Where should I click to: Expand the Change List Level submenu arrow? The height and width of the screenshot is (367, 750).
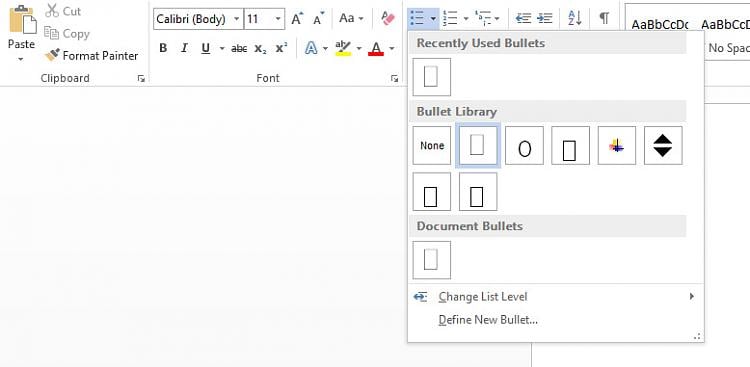(x=691, y=297)
